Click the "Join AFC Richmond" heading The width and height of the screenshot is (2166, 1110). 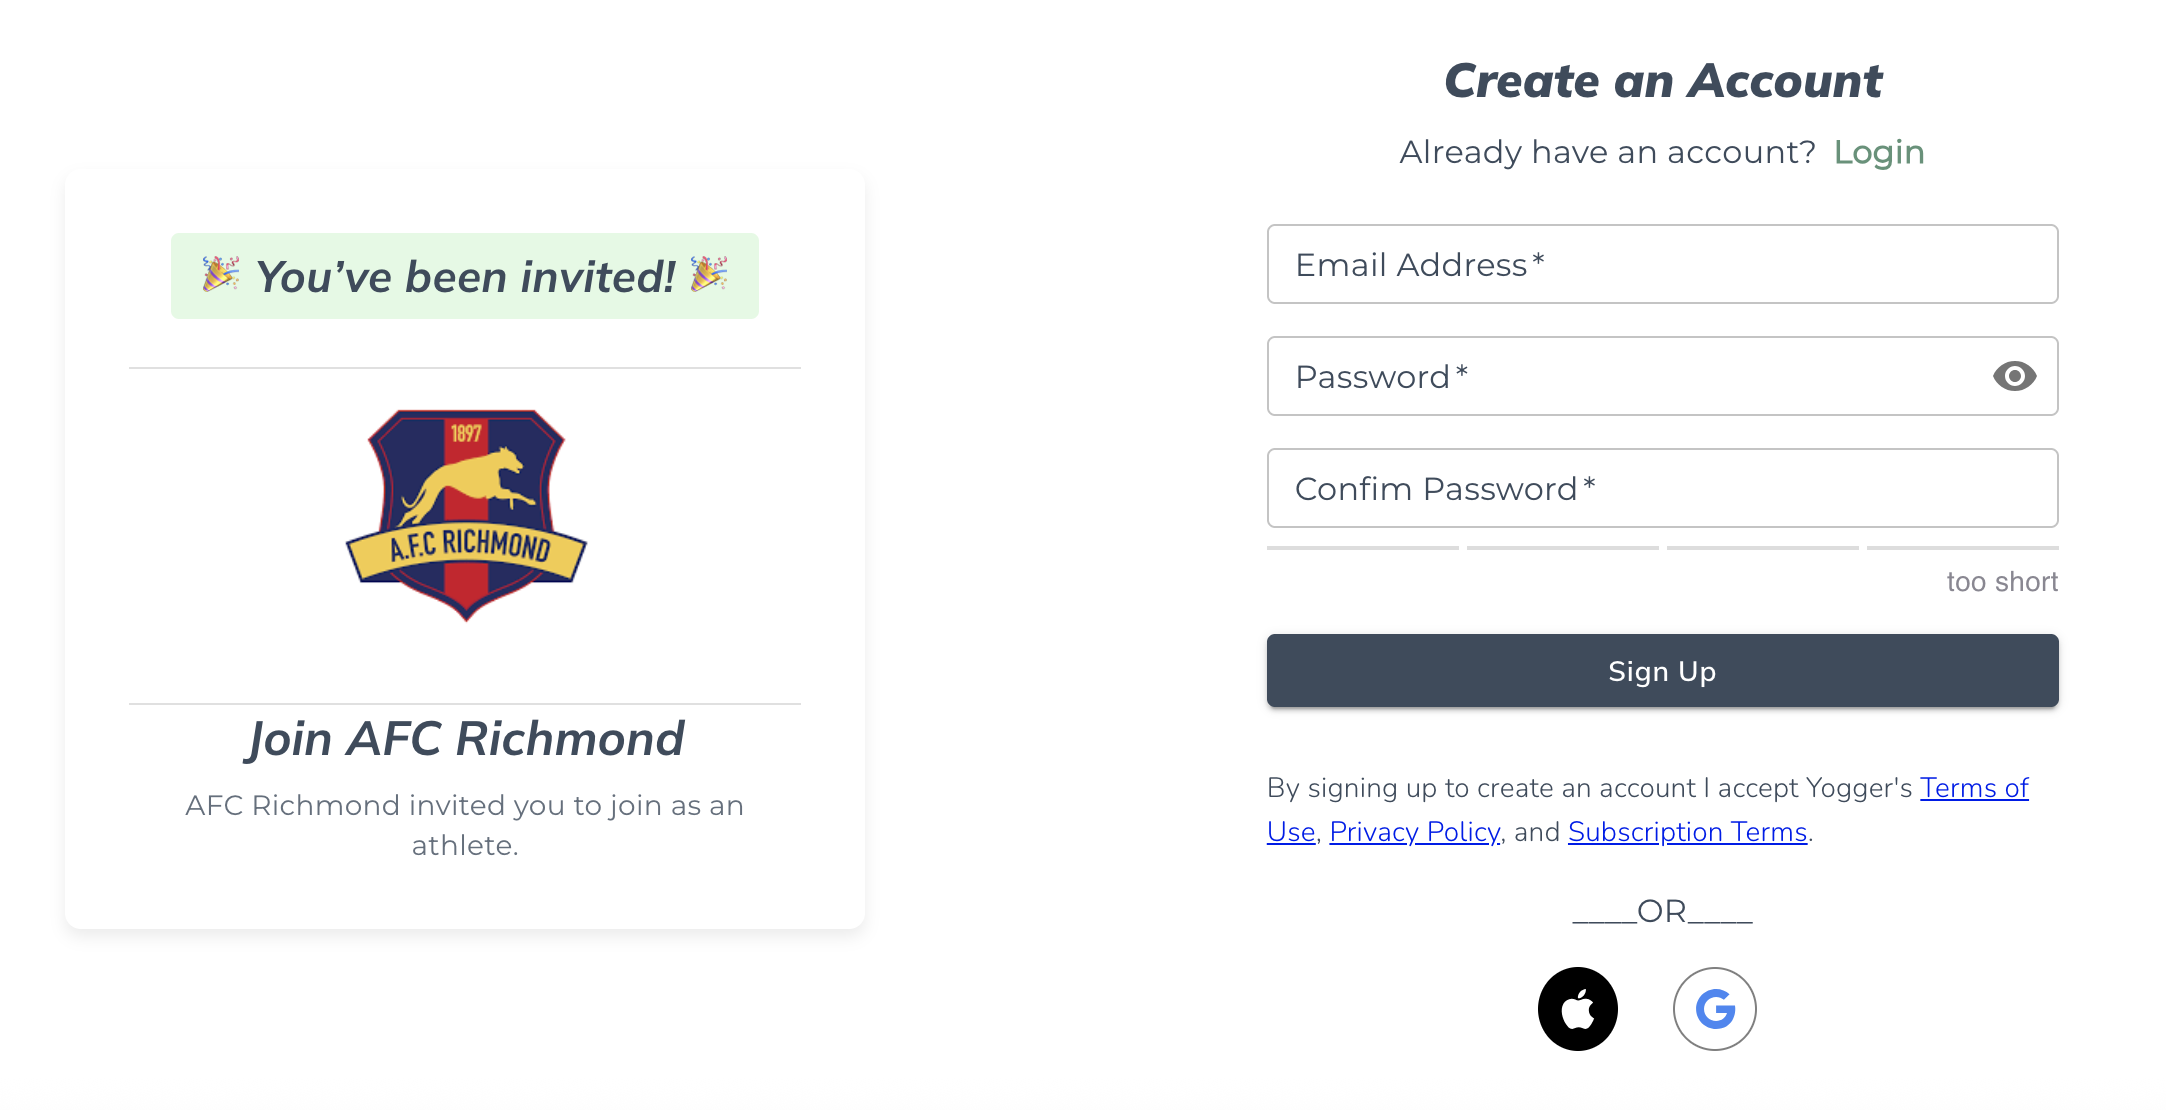465,739
